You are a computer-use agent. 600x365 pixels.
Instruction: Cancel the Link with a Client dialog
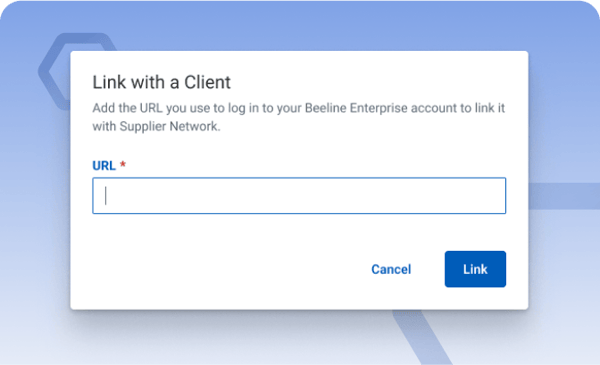point(391,269)
